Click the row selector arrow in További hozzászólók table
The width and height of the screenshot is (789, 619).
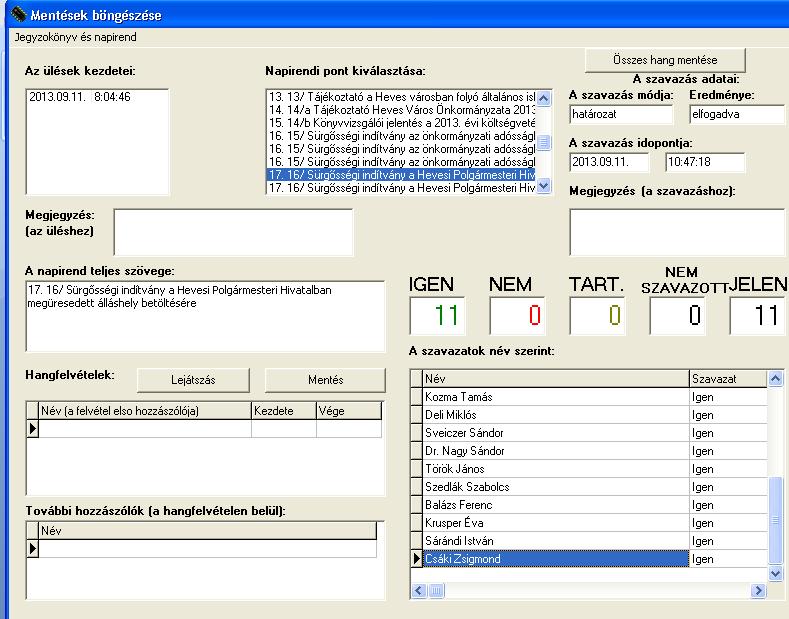[33, 549]
